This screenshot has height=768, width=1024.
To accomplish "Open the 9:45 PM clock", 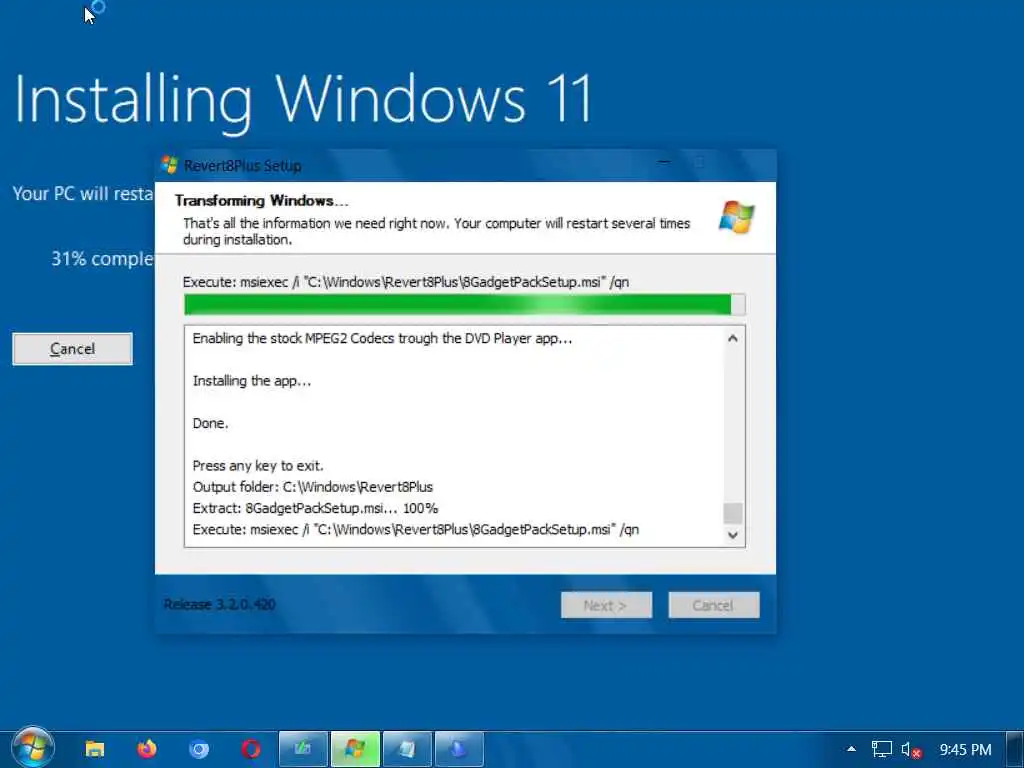I will click(x=965, y=750).
